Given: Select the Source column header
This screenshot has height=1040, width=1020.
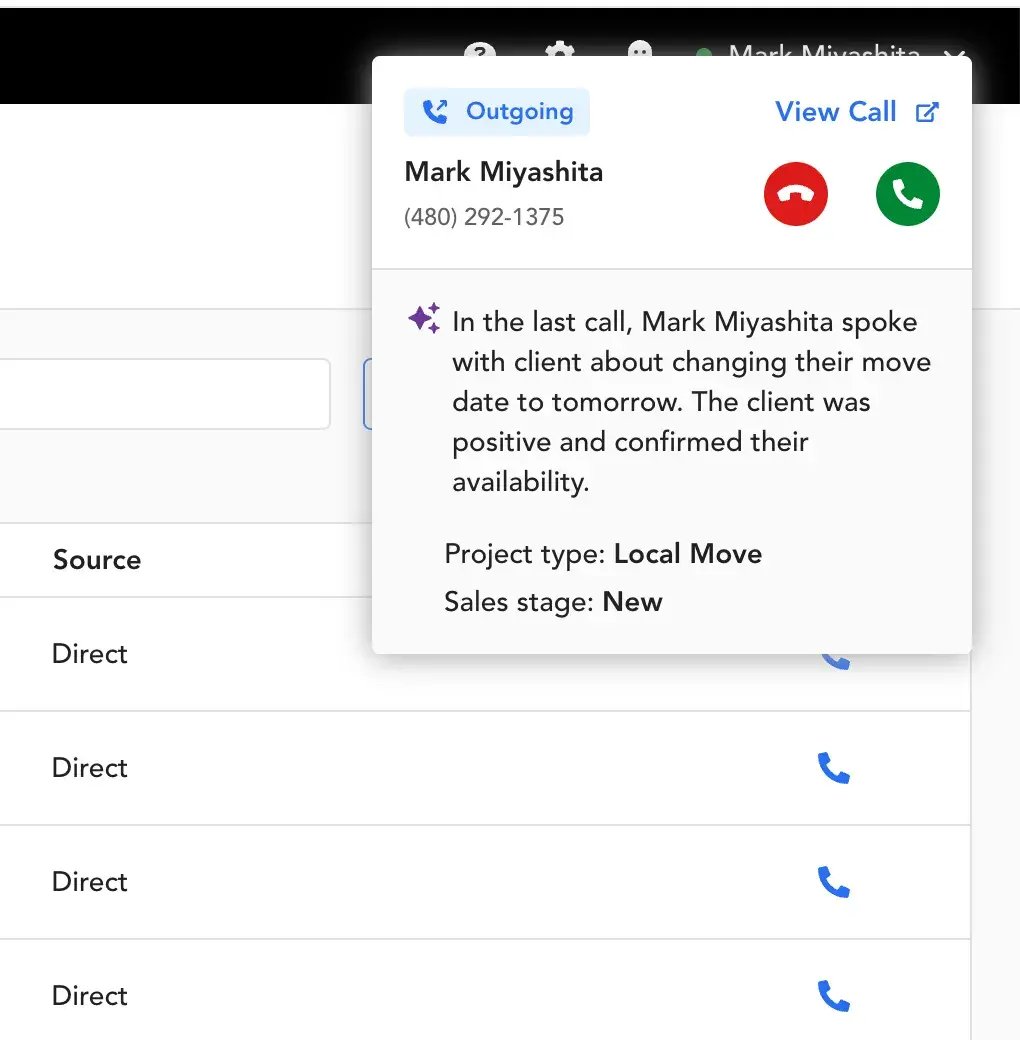Looking at the screenshot, I should (x=96, y=560).
